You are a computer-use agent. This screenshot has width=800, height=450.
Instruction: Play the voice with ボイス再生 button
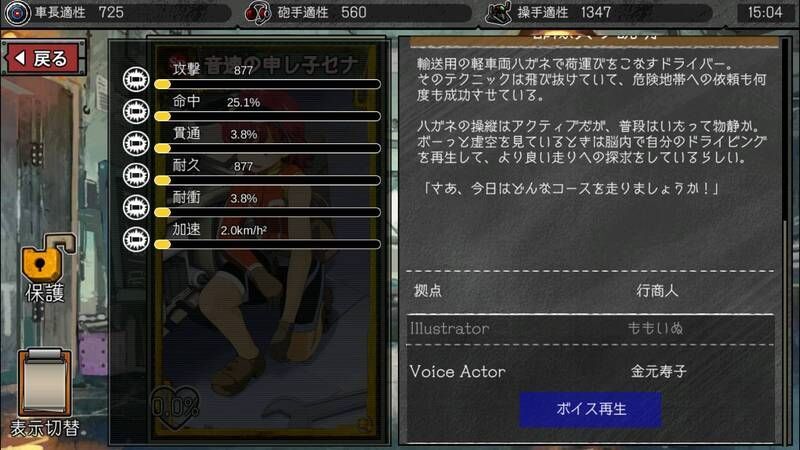590,409
